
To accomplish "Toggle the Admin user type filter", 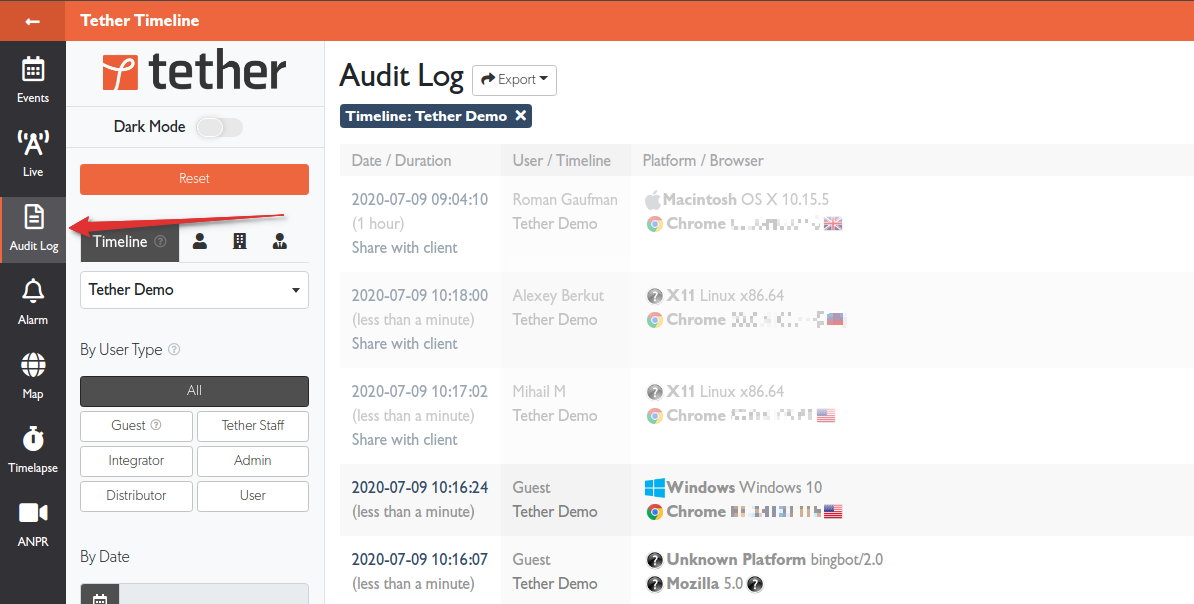I will 252,461.
